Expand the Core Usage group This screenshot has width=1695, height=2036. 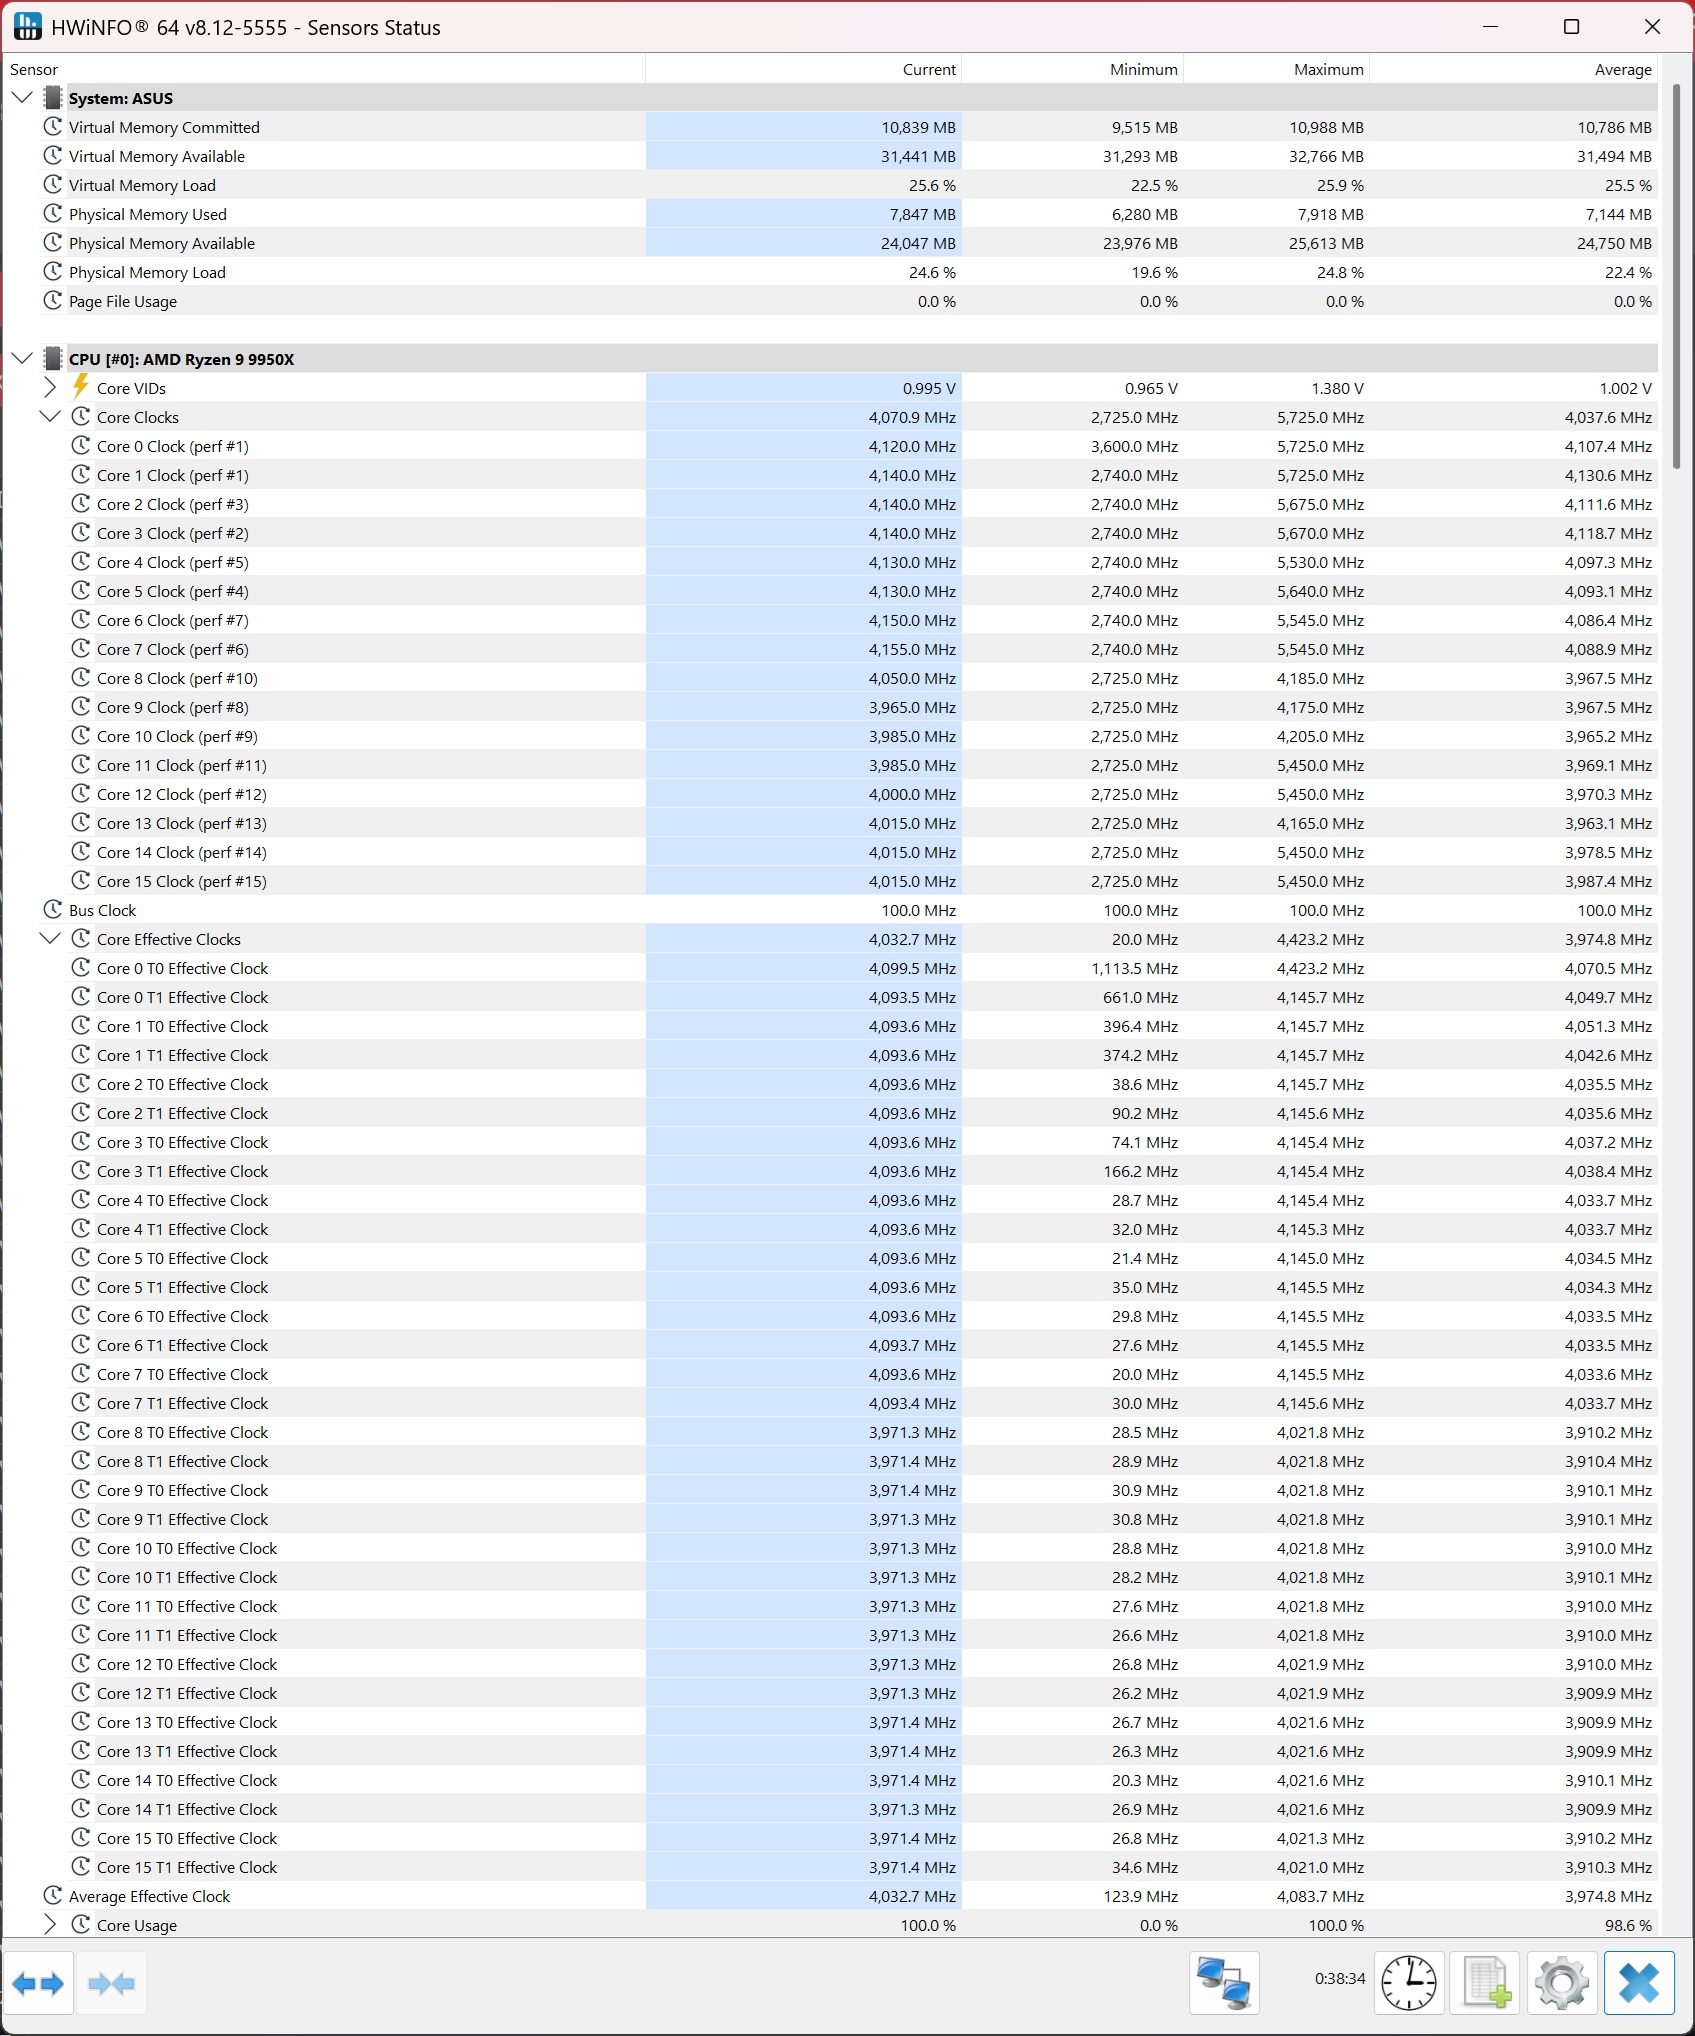click(51, 1925)
